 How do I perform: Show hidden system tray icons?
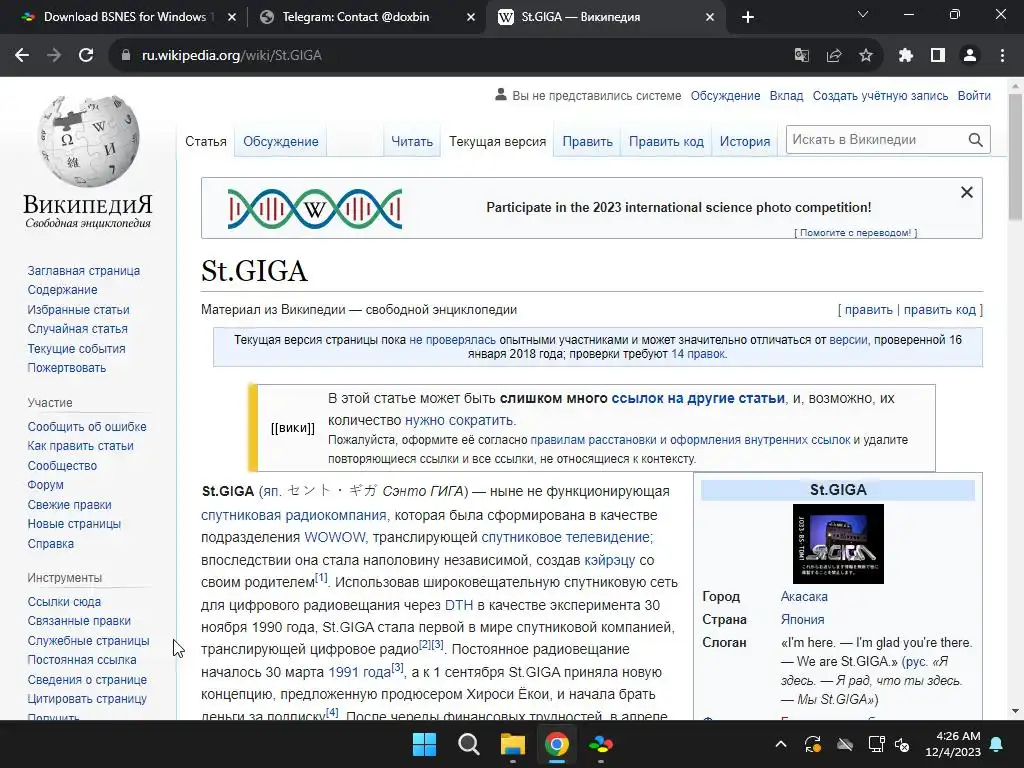[x=780, y=744]
